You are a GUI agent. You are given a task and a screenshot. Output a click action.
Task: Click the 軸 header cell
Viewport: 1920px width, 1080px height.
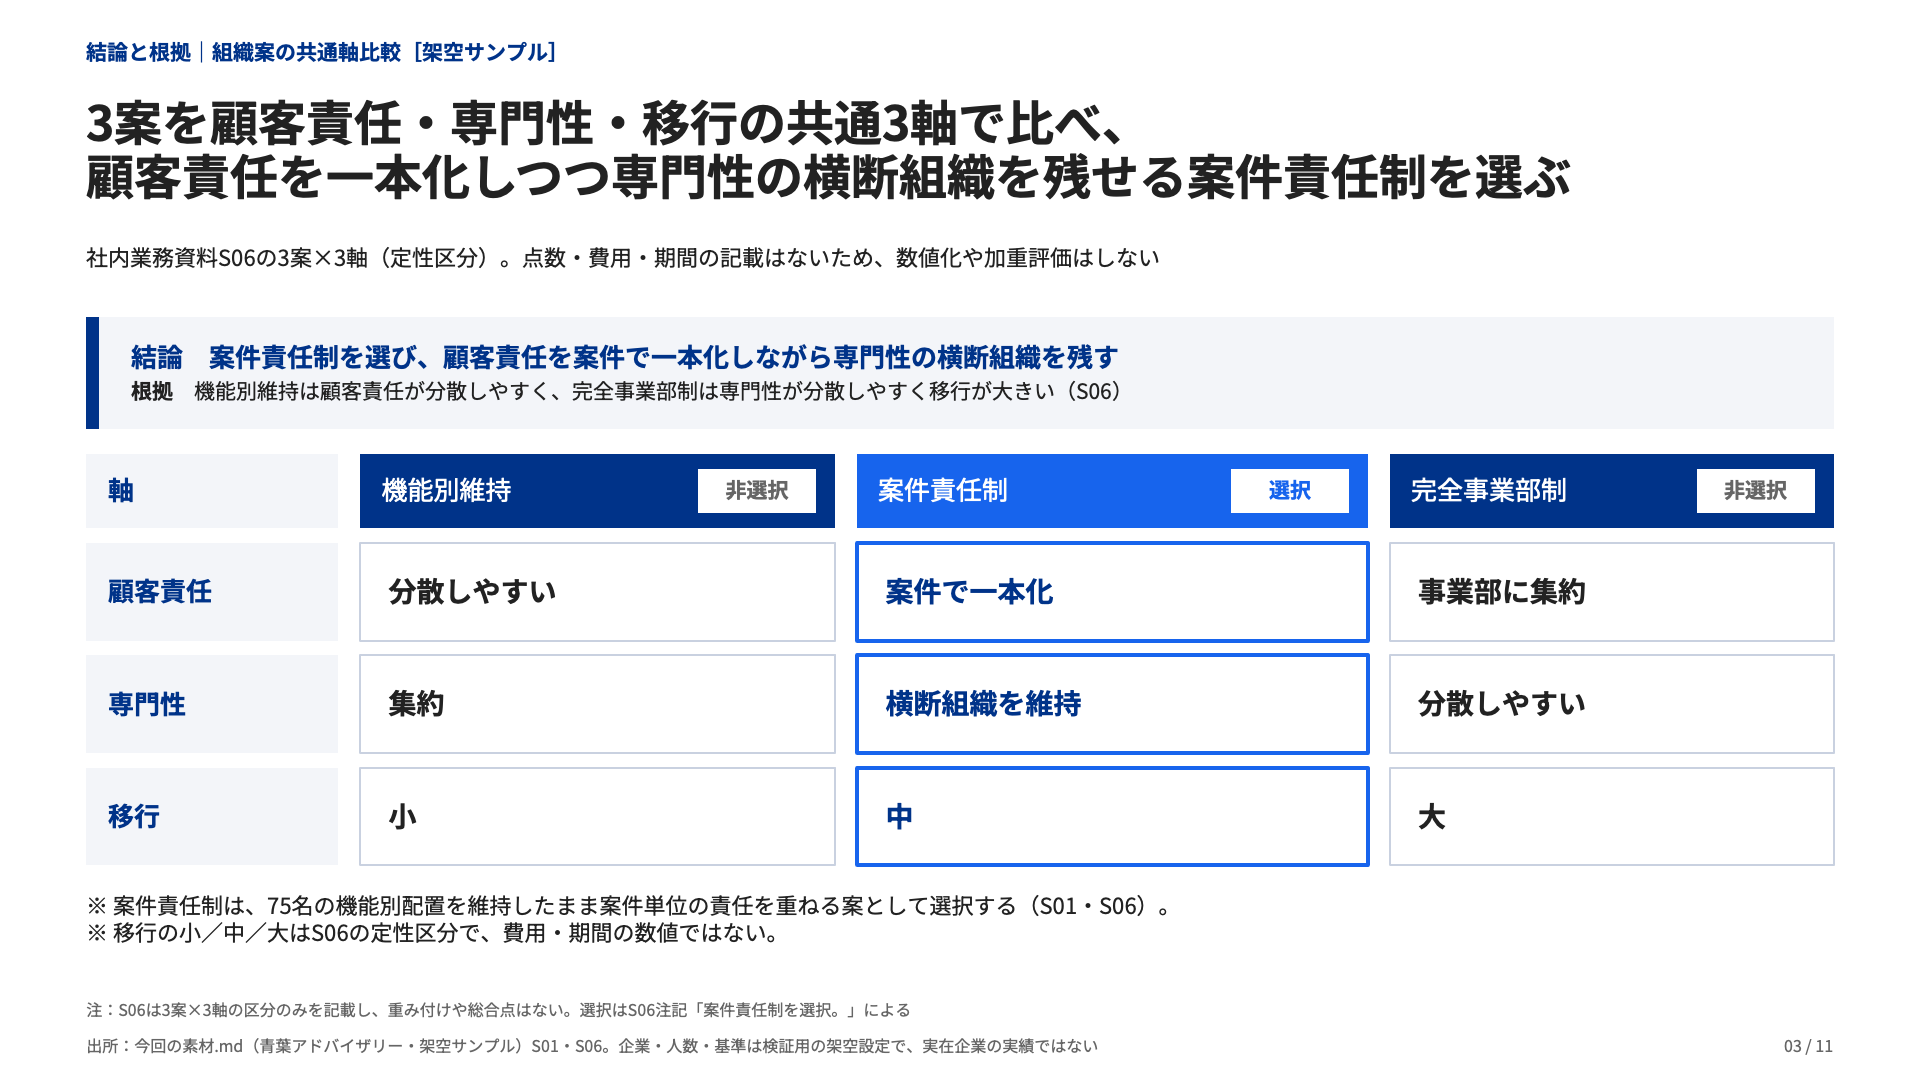[x=212, y=491]
